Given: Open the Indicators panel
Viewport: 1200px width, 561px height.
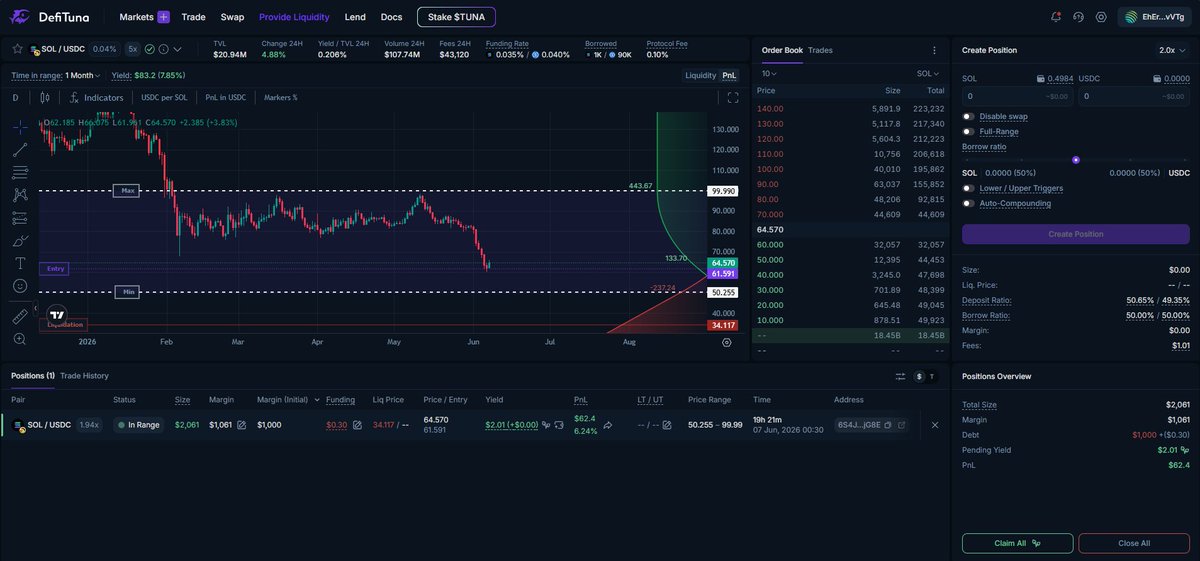Looking at the screenshot, I should [x=97, y=98].
